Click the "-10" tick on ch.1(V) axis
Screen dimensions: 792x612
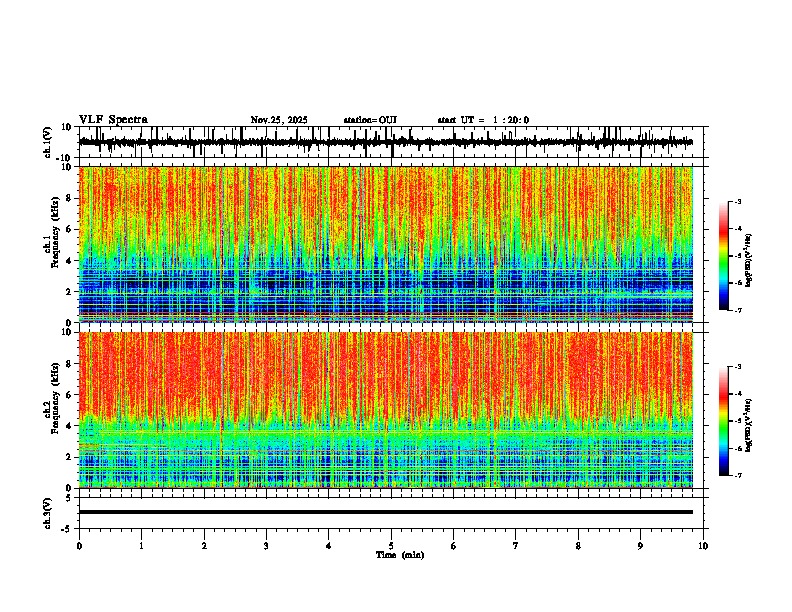(x=65, y=158)
